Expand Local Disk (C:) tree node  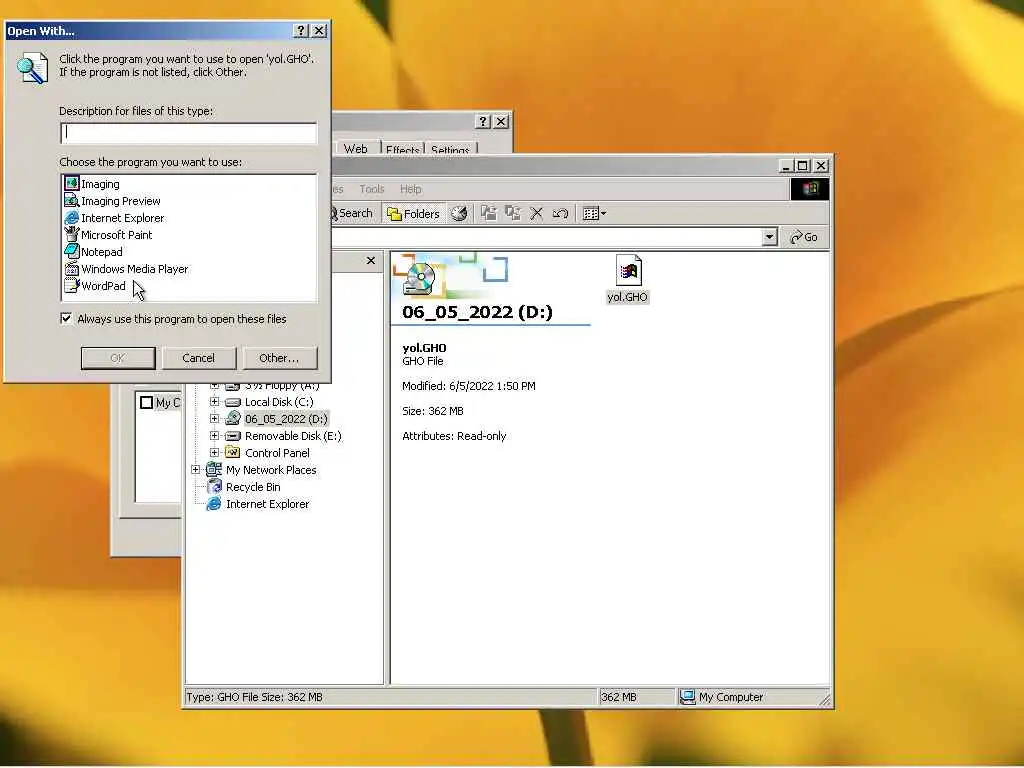pos(214,402)
